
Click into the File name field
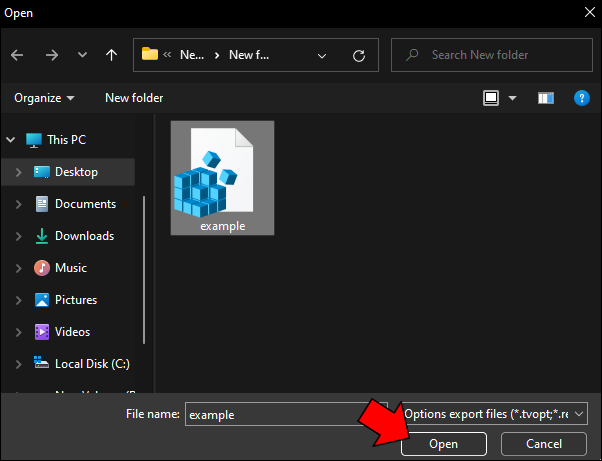coord(286,414)
